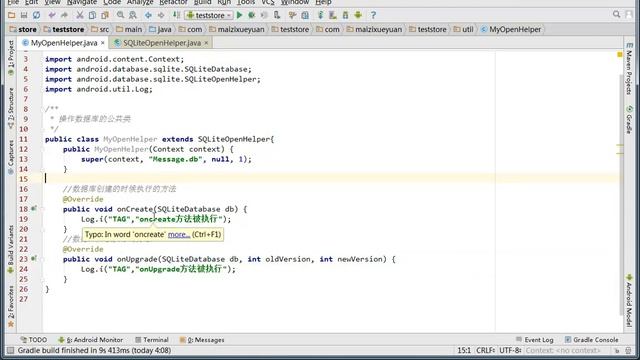The height and width of the screenshot is (360, 640).
Task: Click the search magnifier at top right
Action: (616, 15)
